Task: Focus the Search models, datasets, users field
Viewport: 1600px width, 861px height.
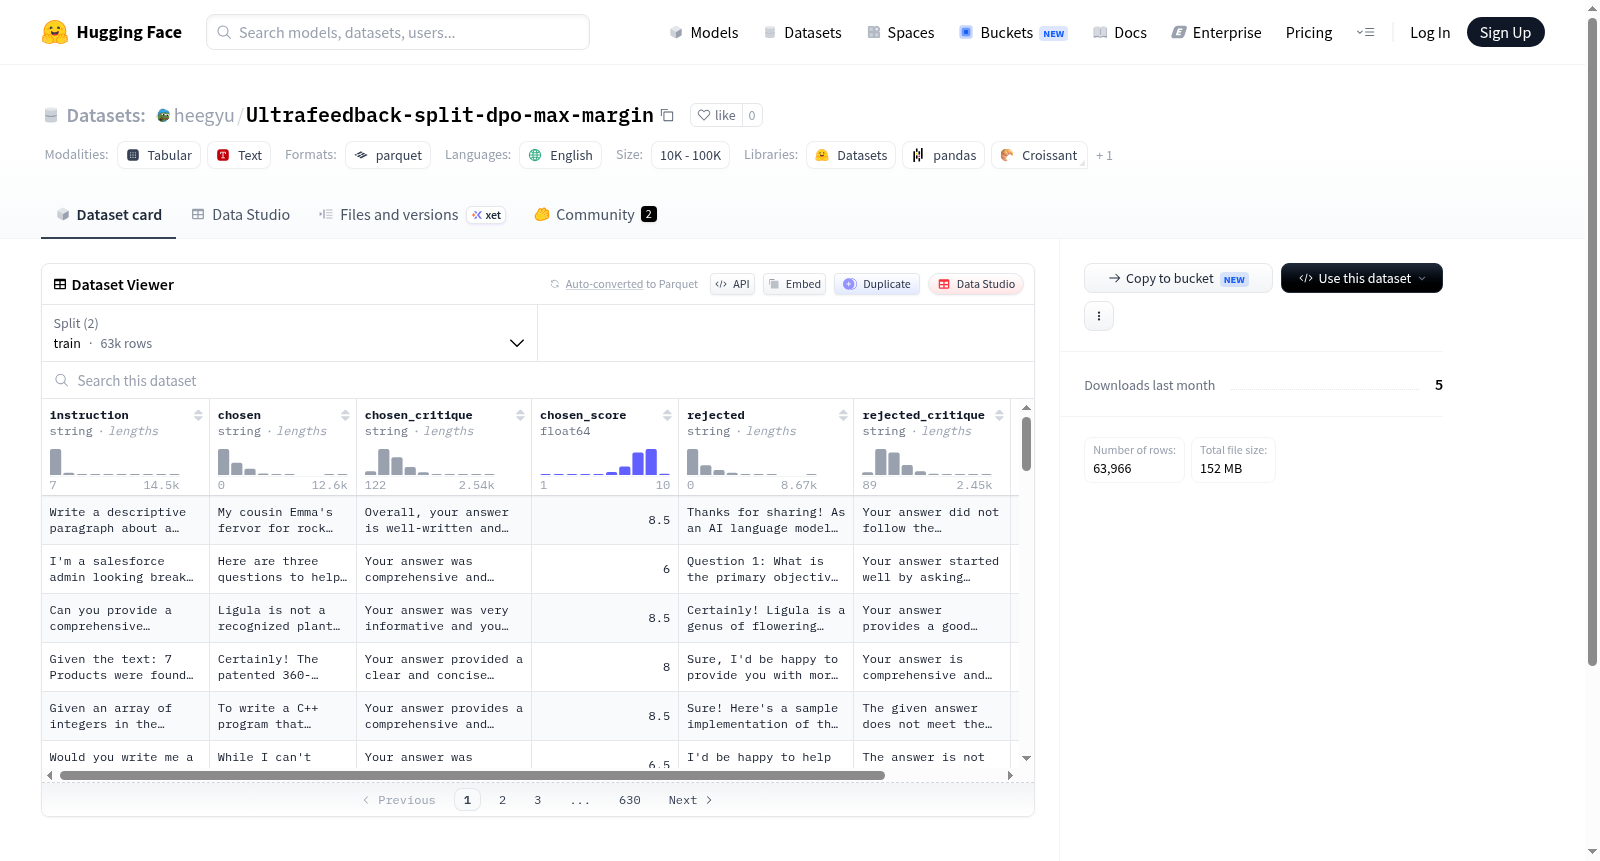Action: [398, 32]
